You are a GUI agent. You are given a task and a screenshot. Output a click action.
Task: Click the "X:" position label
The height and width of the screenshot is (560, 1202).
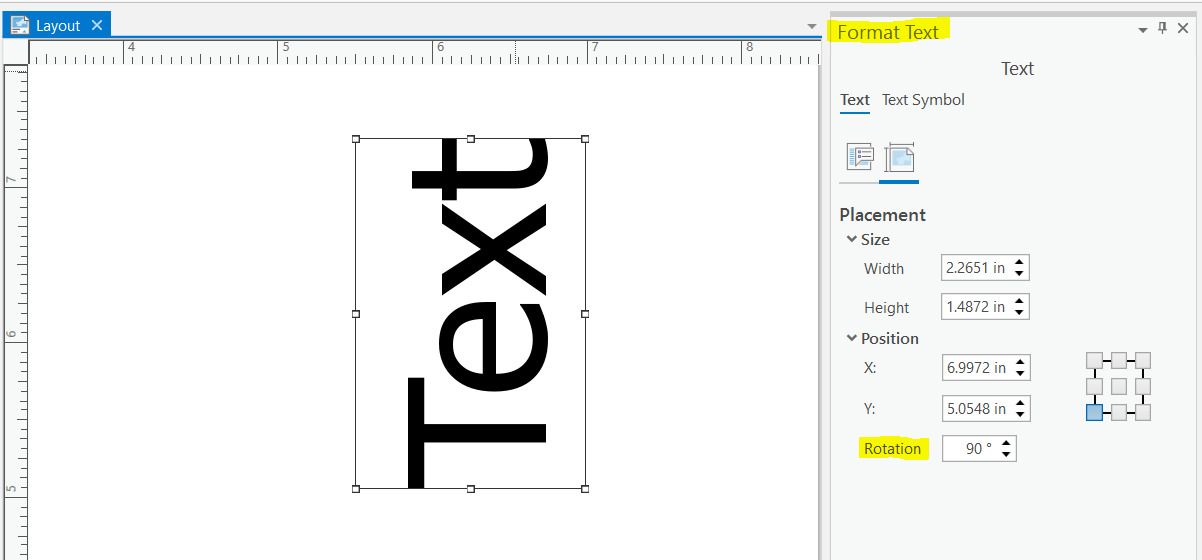[x=870, y=368]
